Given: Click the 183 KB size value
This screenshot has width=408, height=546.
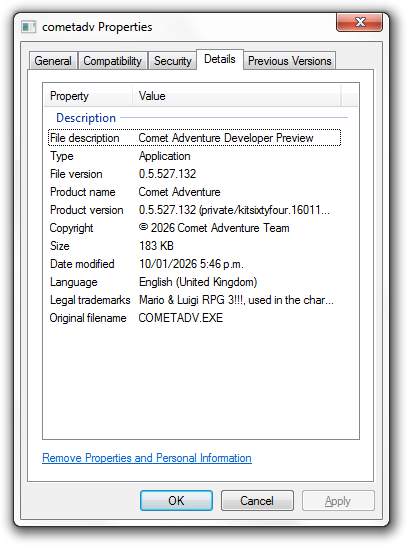Looking at the screenshot, I should coord(156,246).
